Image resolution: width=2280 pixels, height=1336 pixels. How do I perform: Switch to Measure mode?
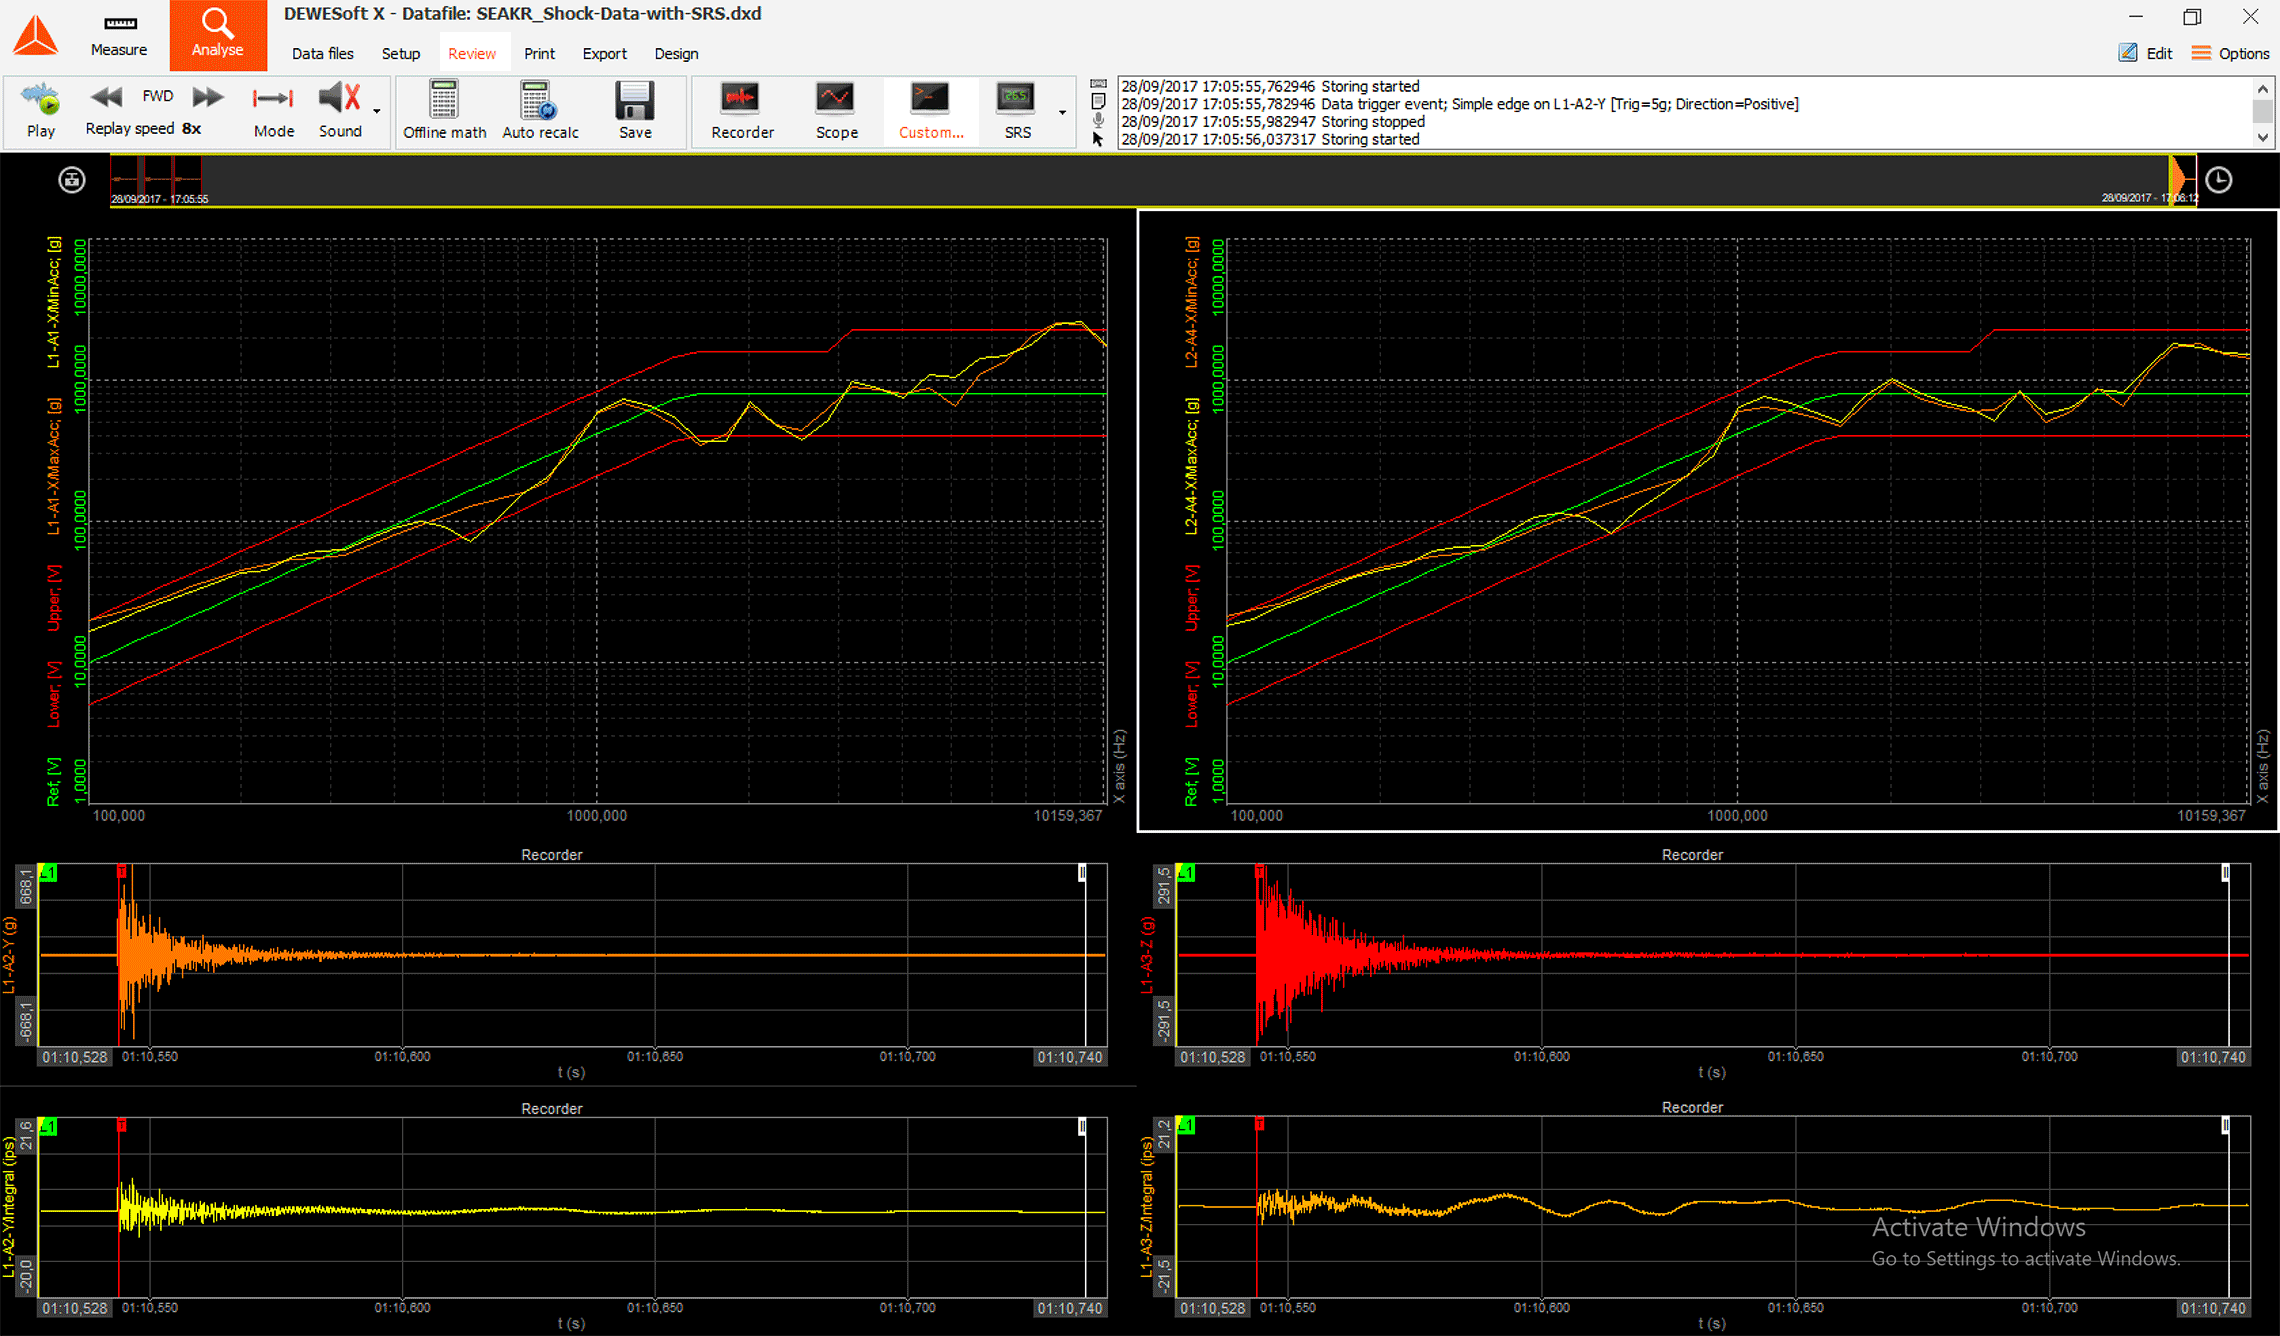pyautogui.click(x=119, y=36)
